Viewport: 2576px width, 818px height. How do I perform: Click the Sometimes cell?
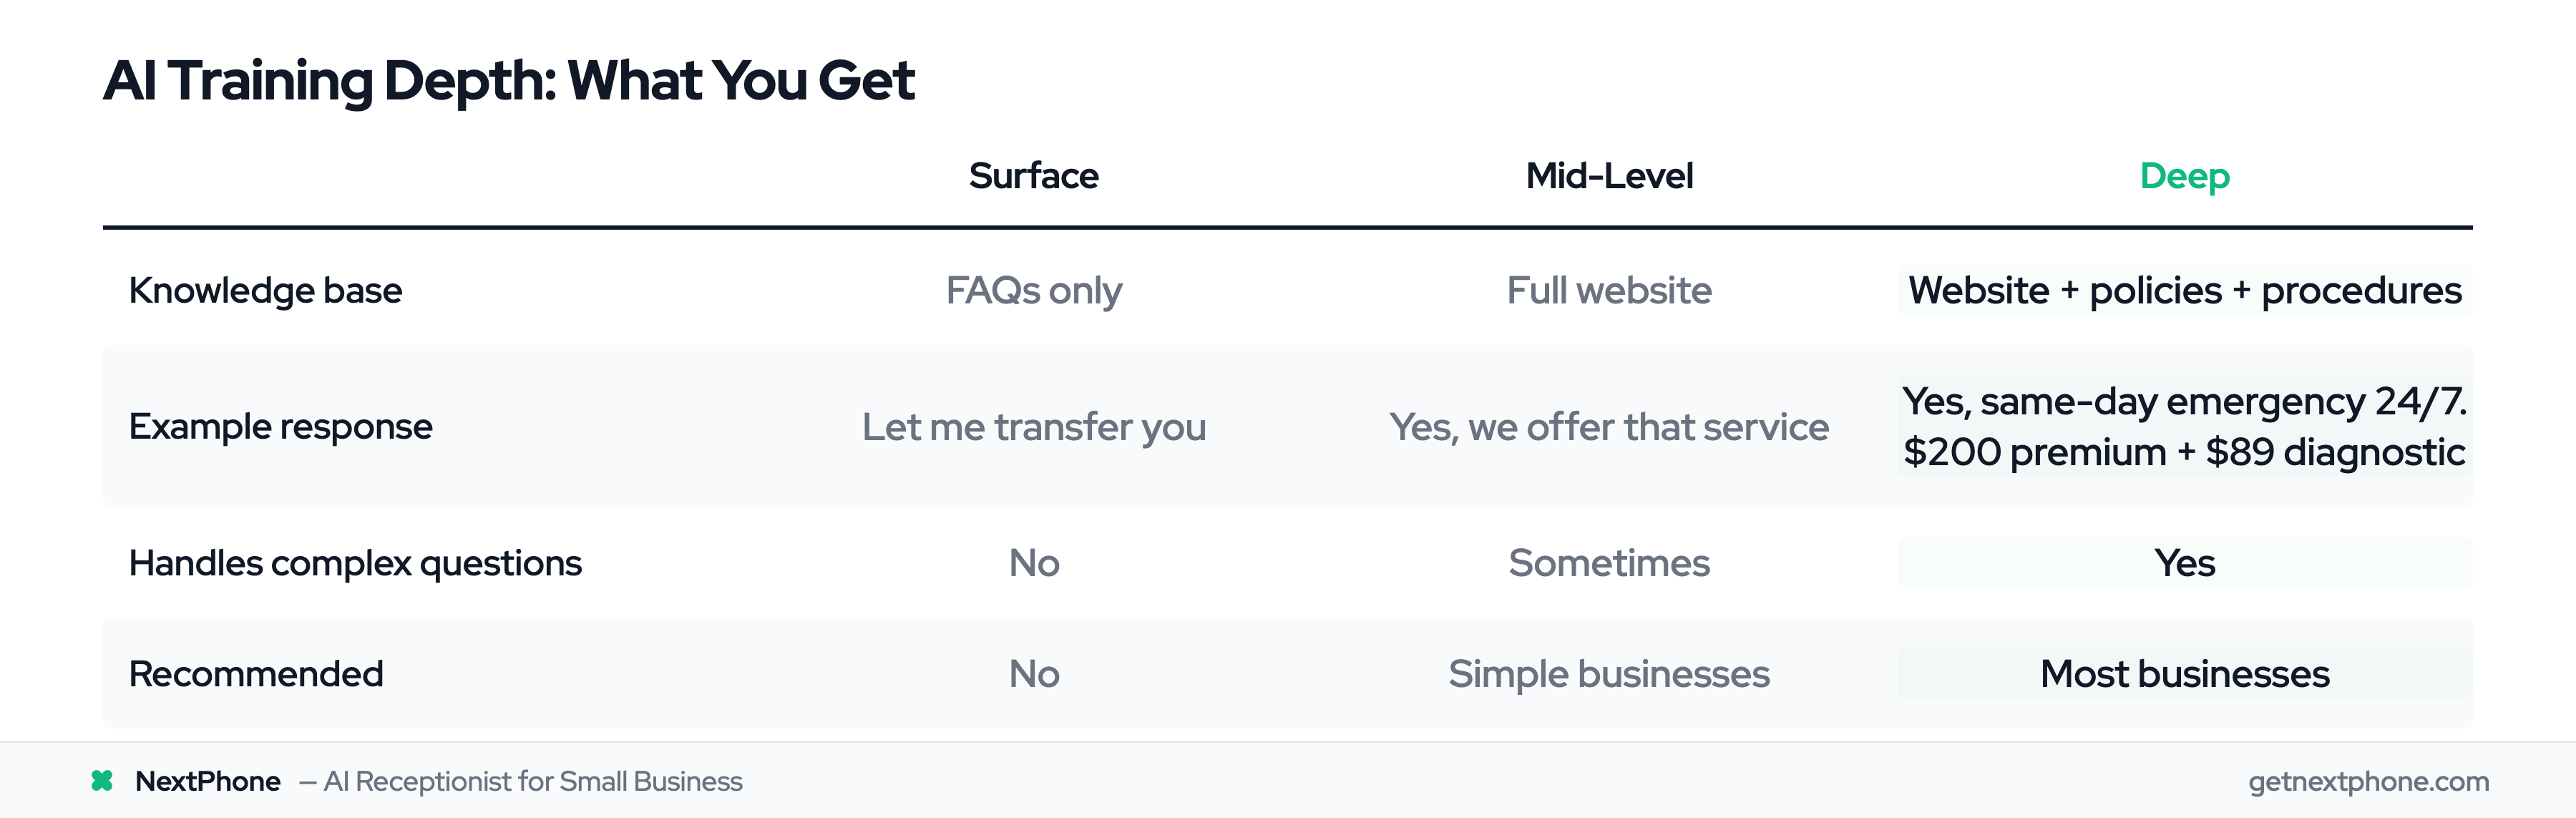(1608, 563)
